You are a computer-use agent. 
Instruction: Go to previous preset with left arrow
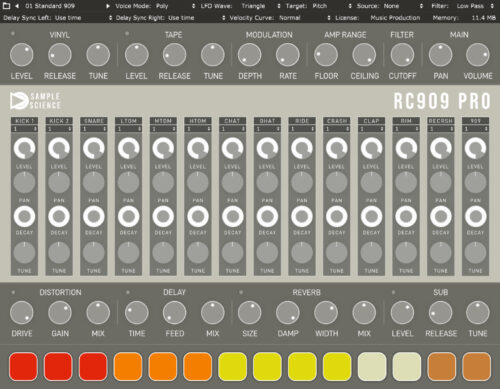(17, 6)
